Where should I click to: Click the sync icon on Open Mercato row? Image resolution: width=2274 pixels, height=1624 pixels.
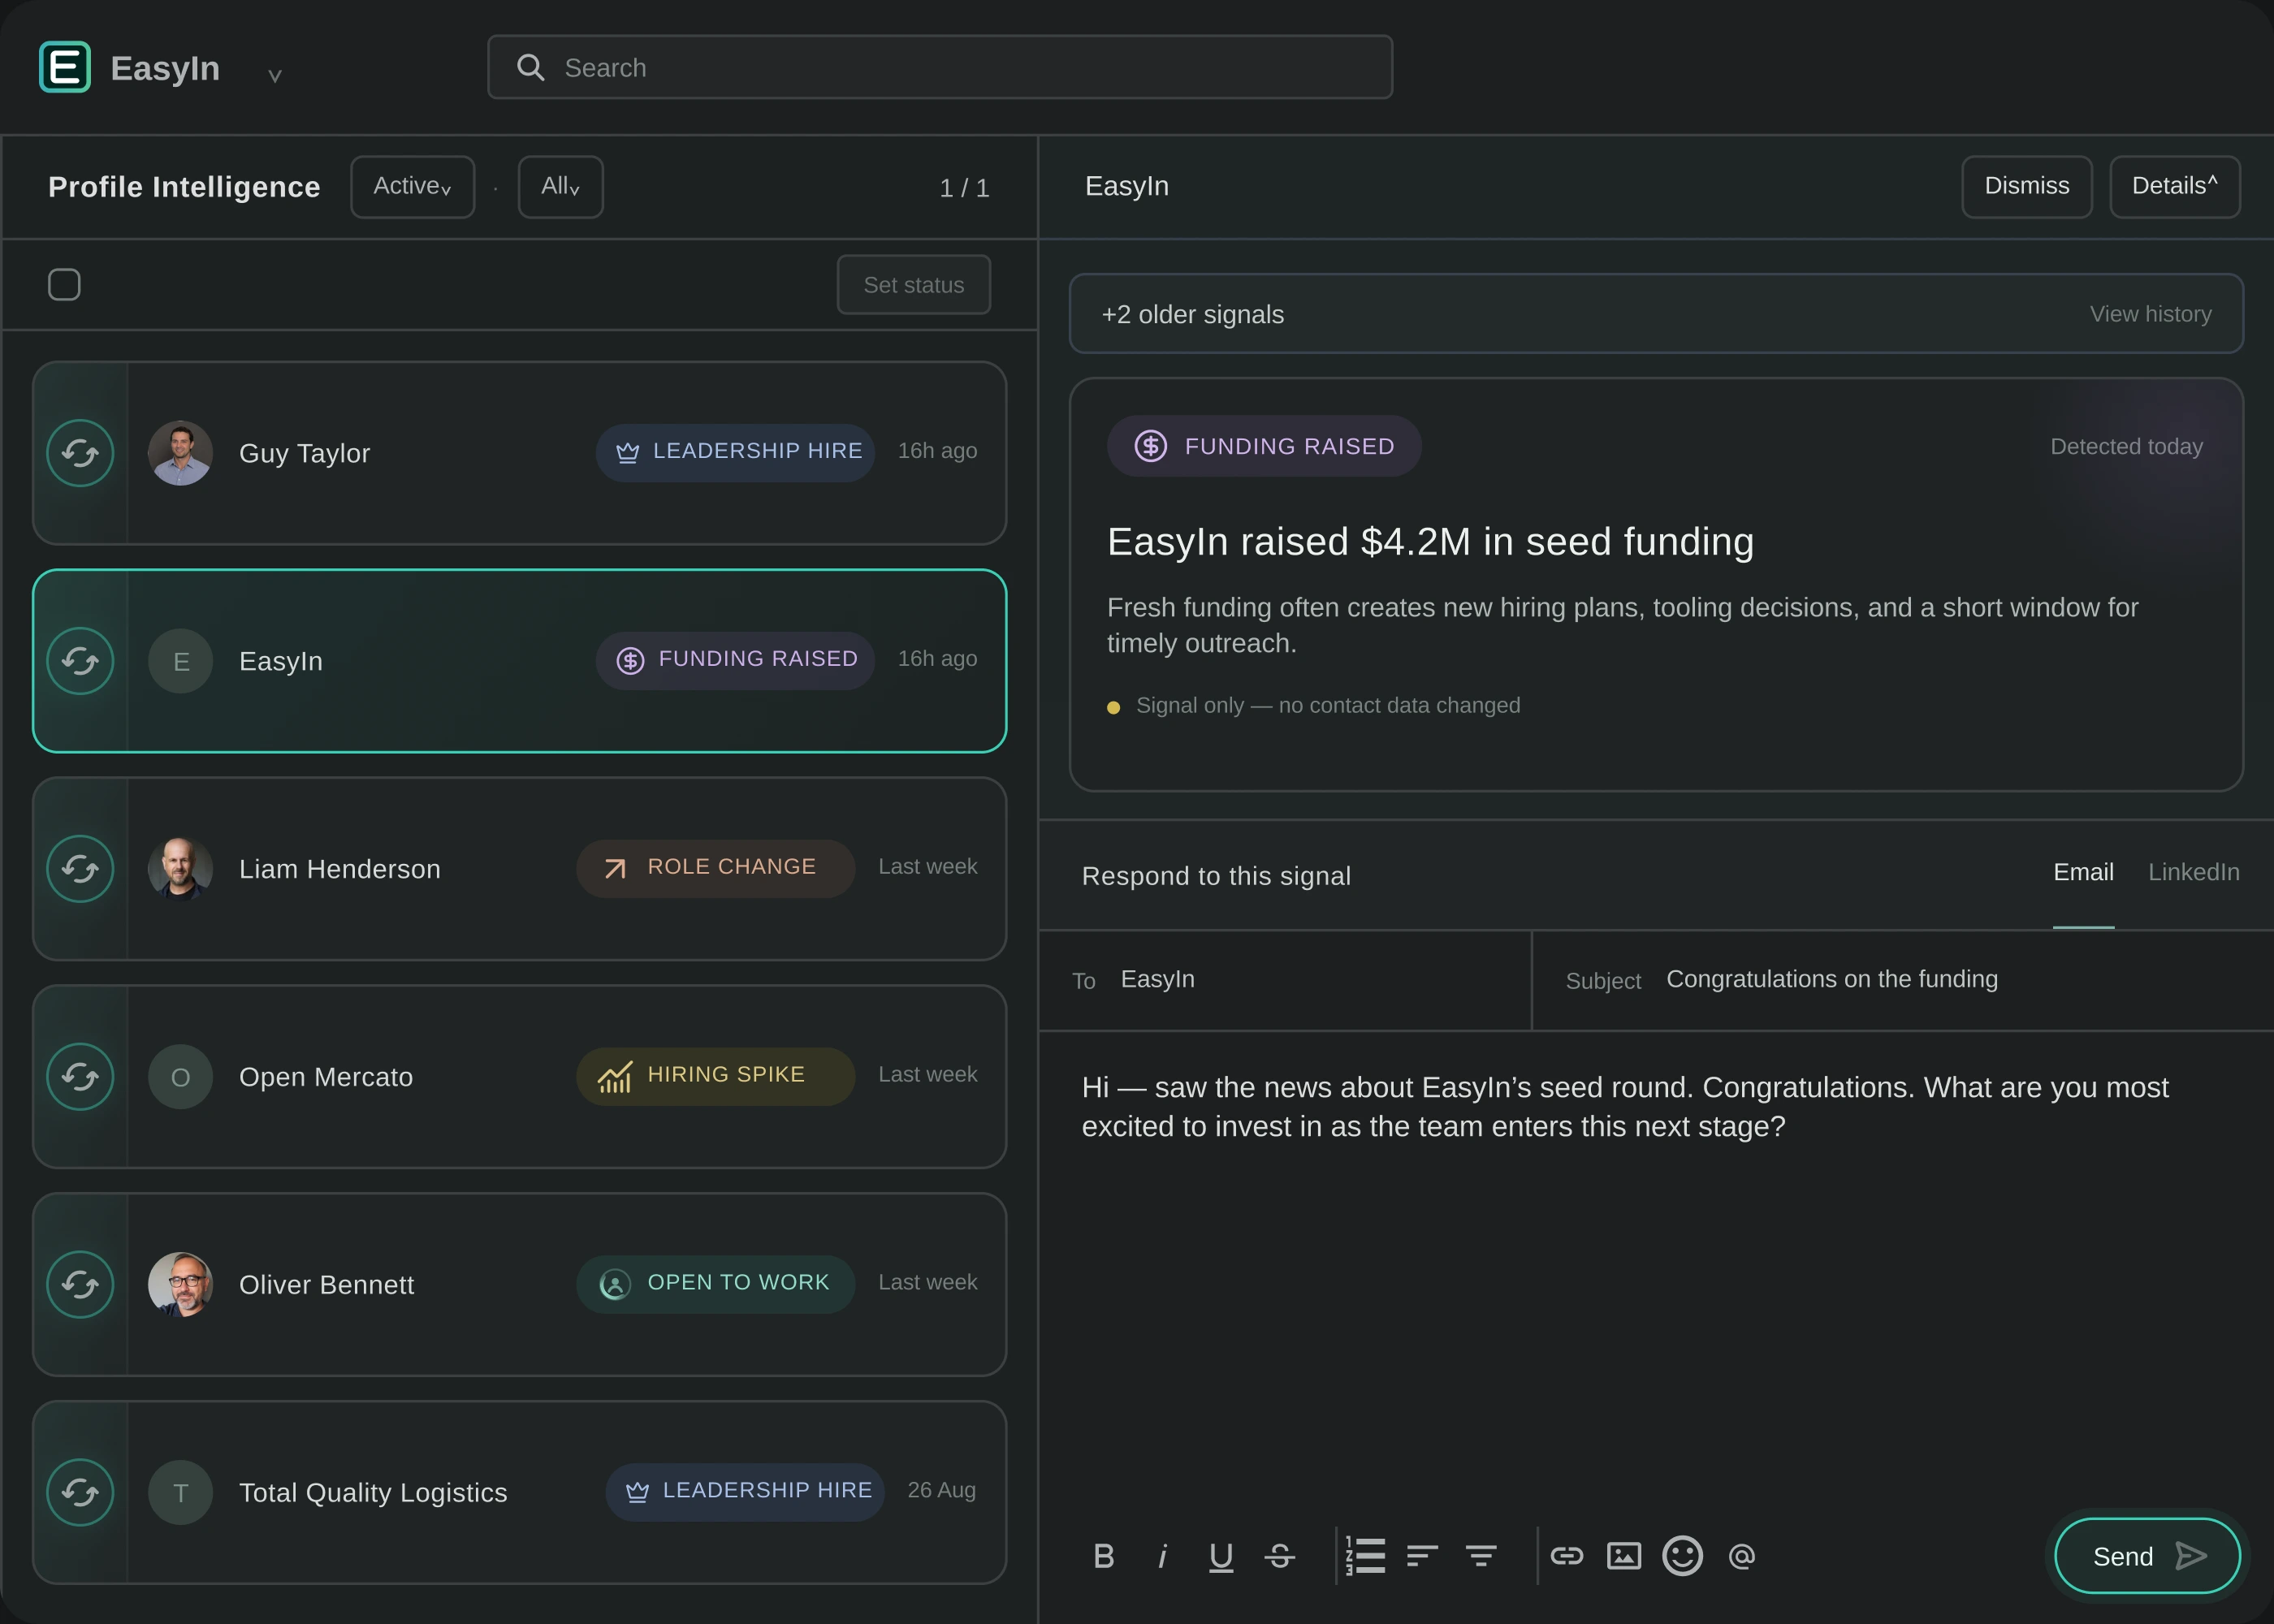coord(80,1077)
